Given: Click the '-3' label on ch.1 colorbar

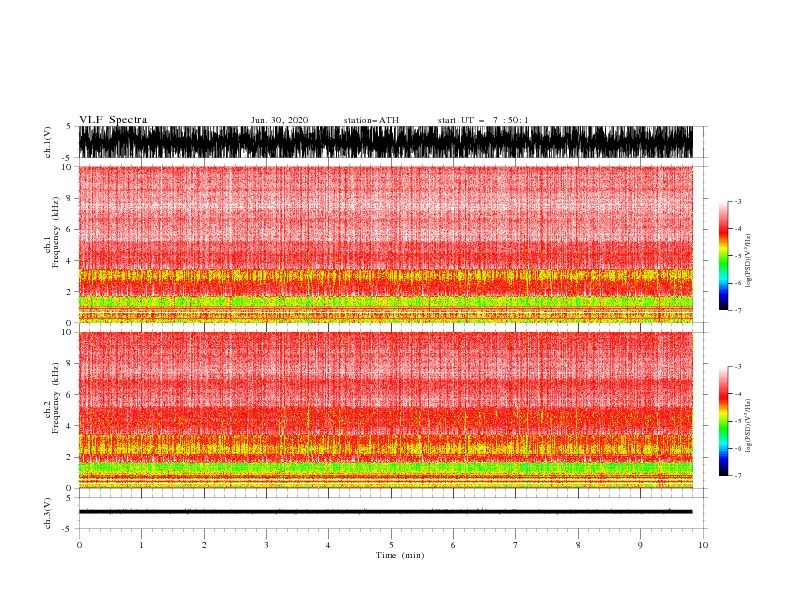Looking at the screenshot, I should tap(738, 201).
